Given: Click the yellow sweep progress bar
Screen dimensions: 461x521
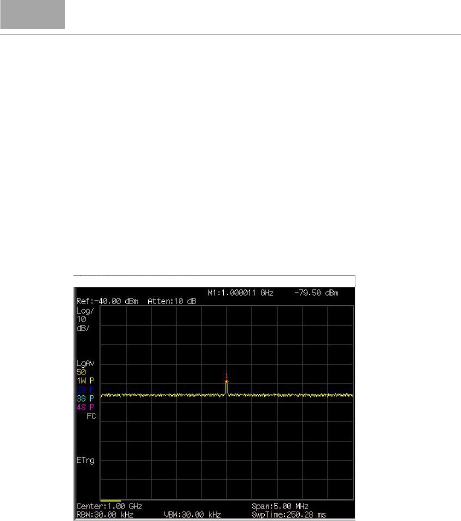Looking at the screenshot, I should (x=110, y=501).
